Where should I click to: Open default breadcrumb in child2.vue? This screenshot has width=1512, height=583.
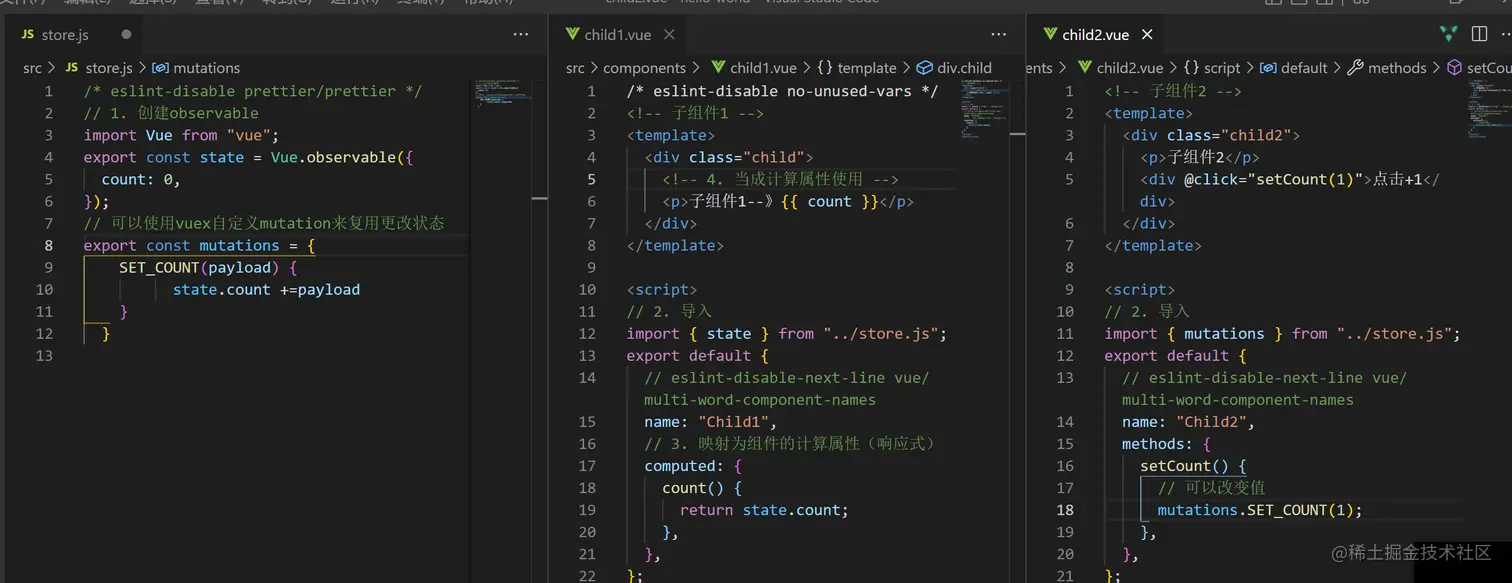coord(1294,68)
